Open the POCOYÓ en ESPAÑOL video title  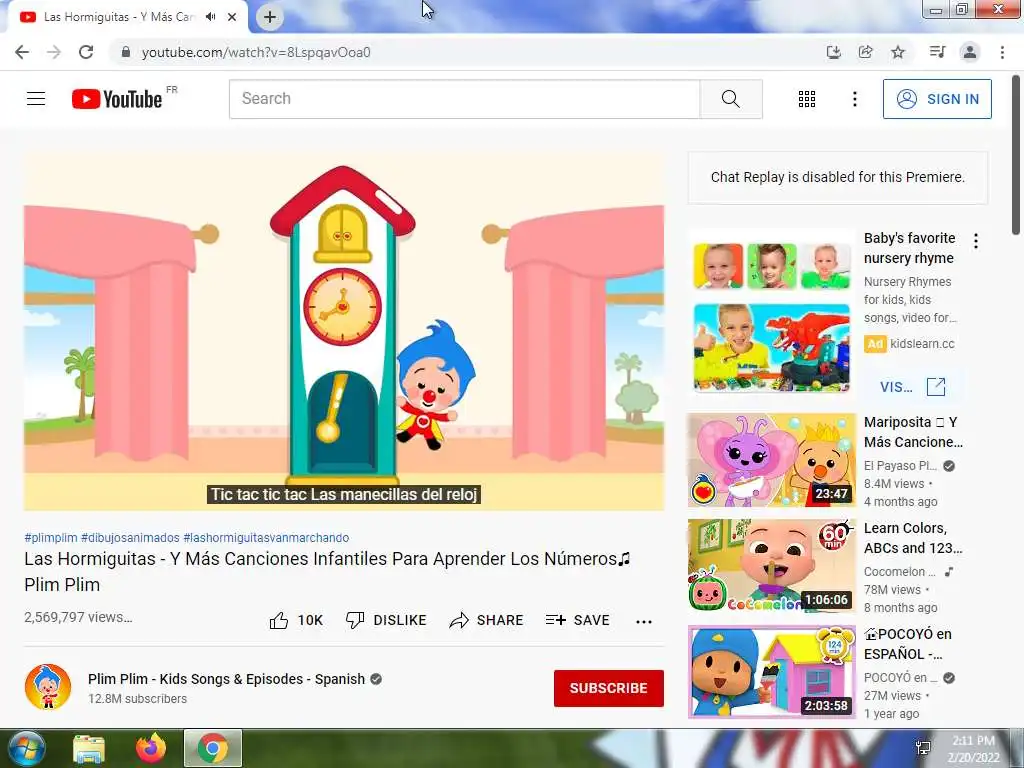click(908, 644)
